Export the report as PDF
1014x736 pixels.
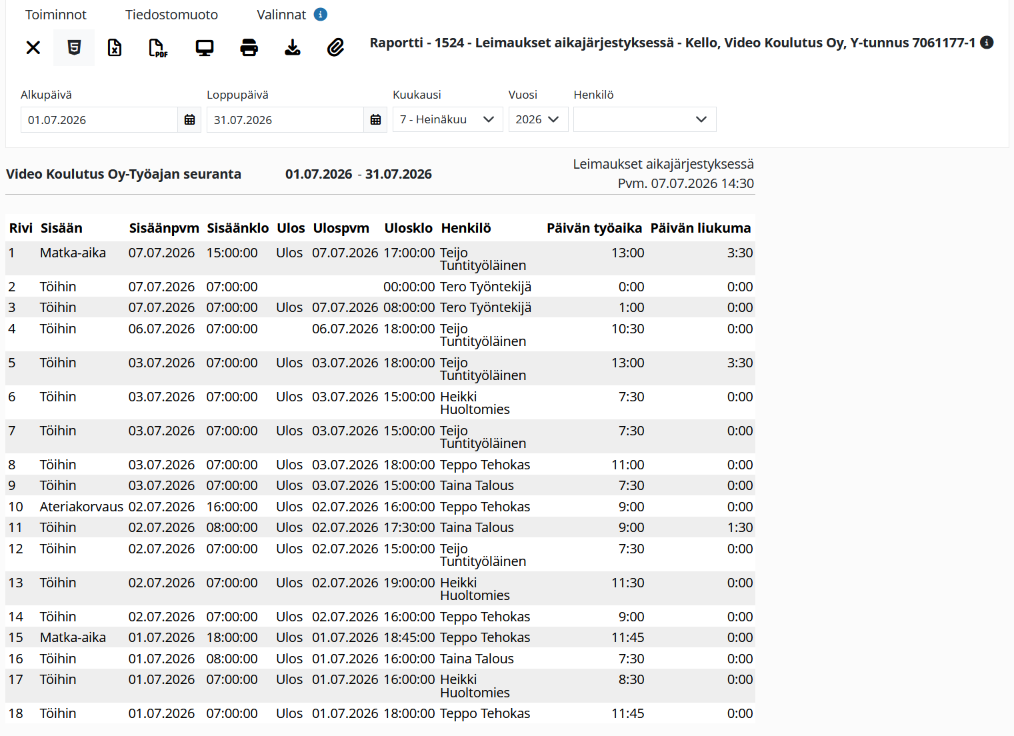158,48
